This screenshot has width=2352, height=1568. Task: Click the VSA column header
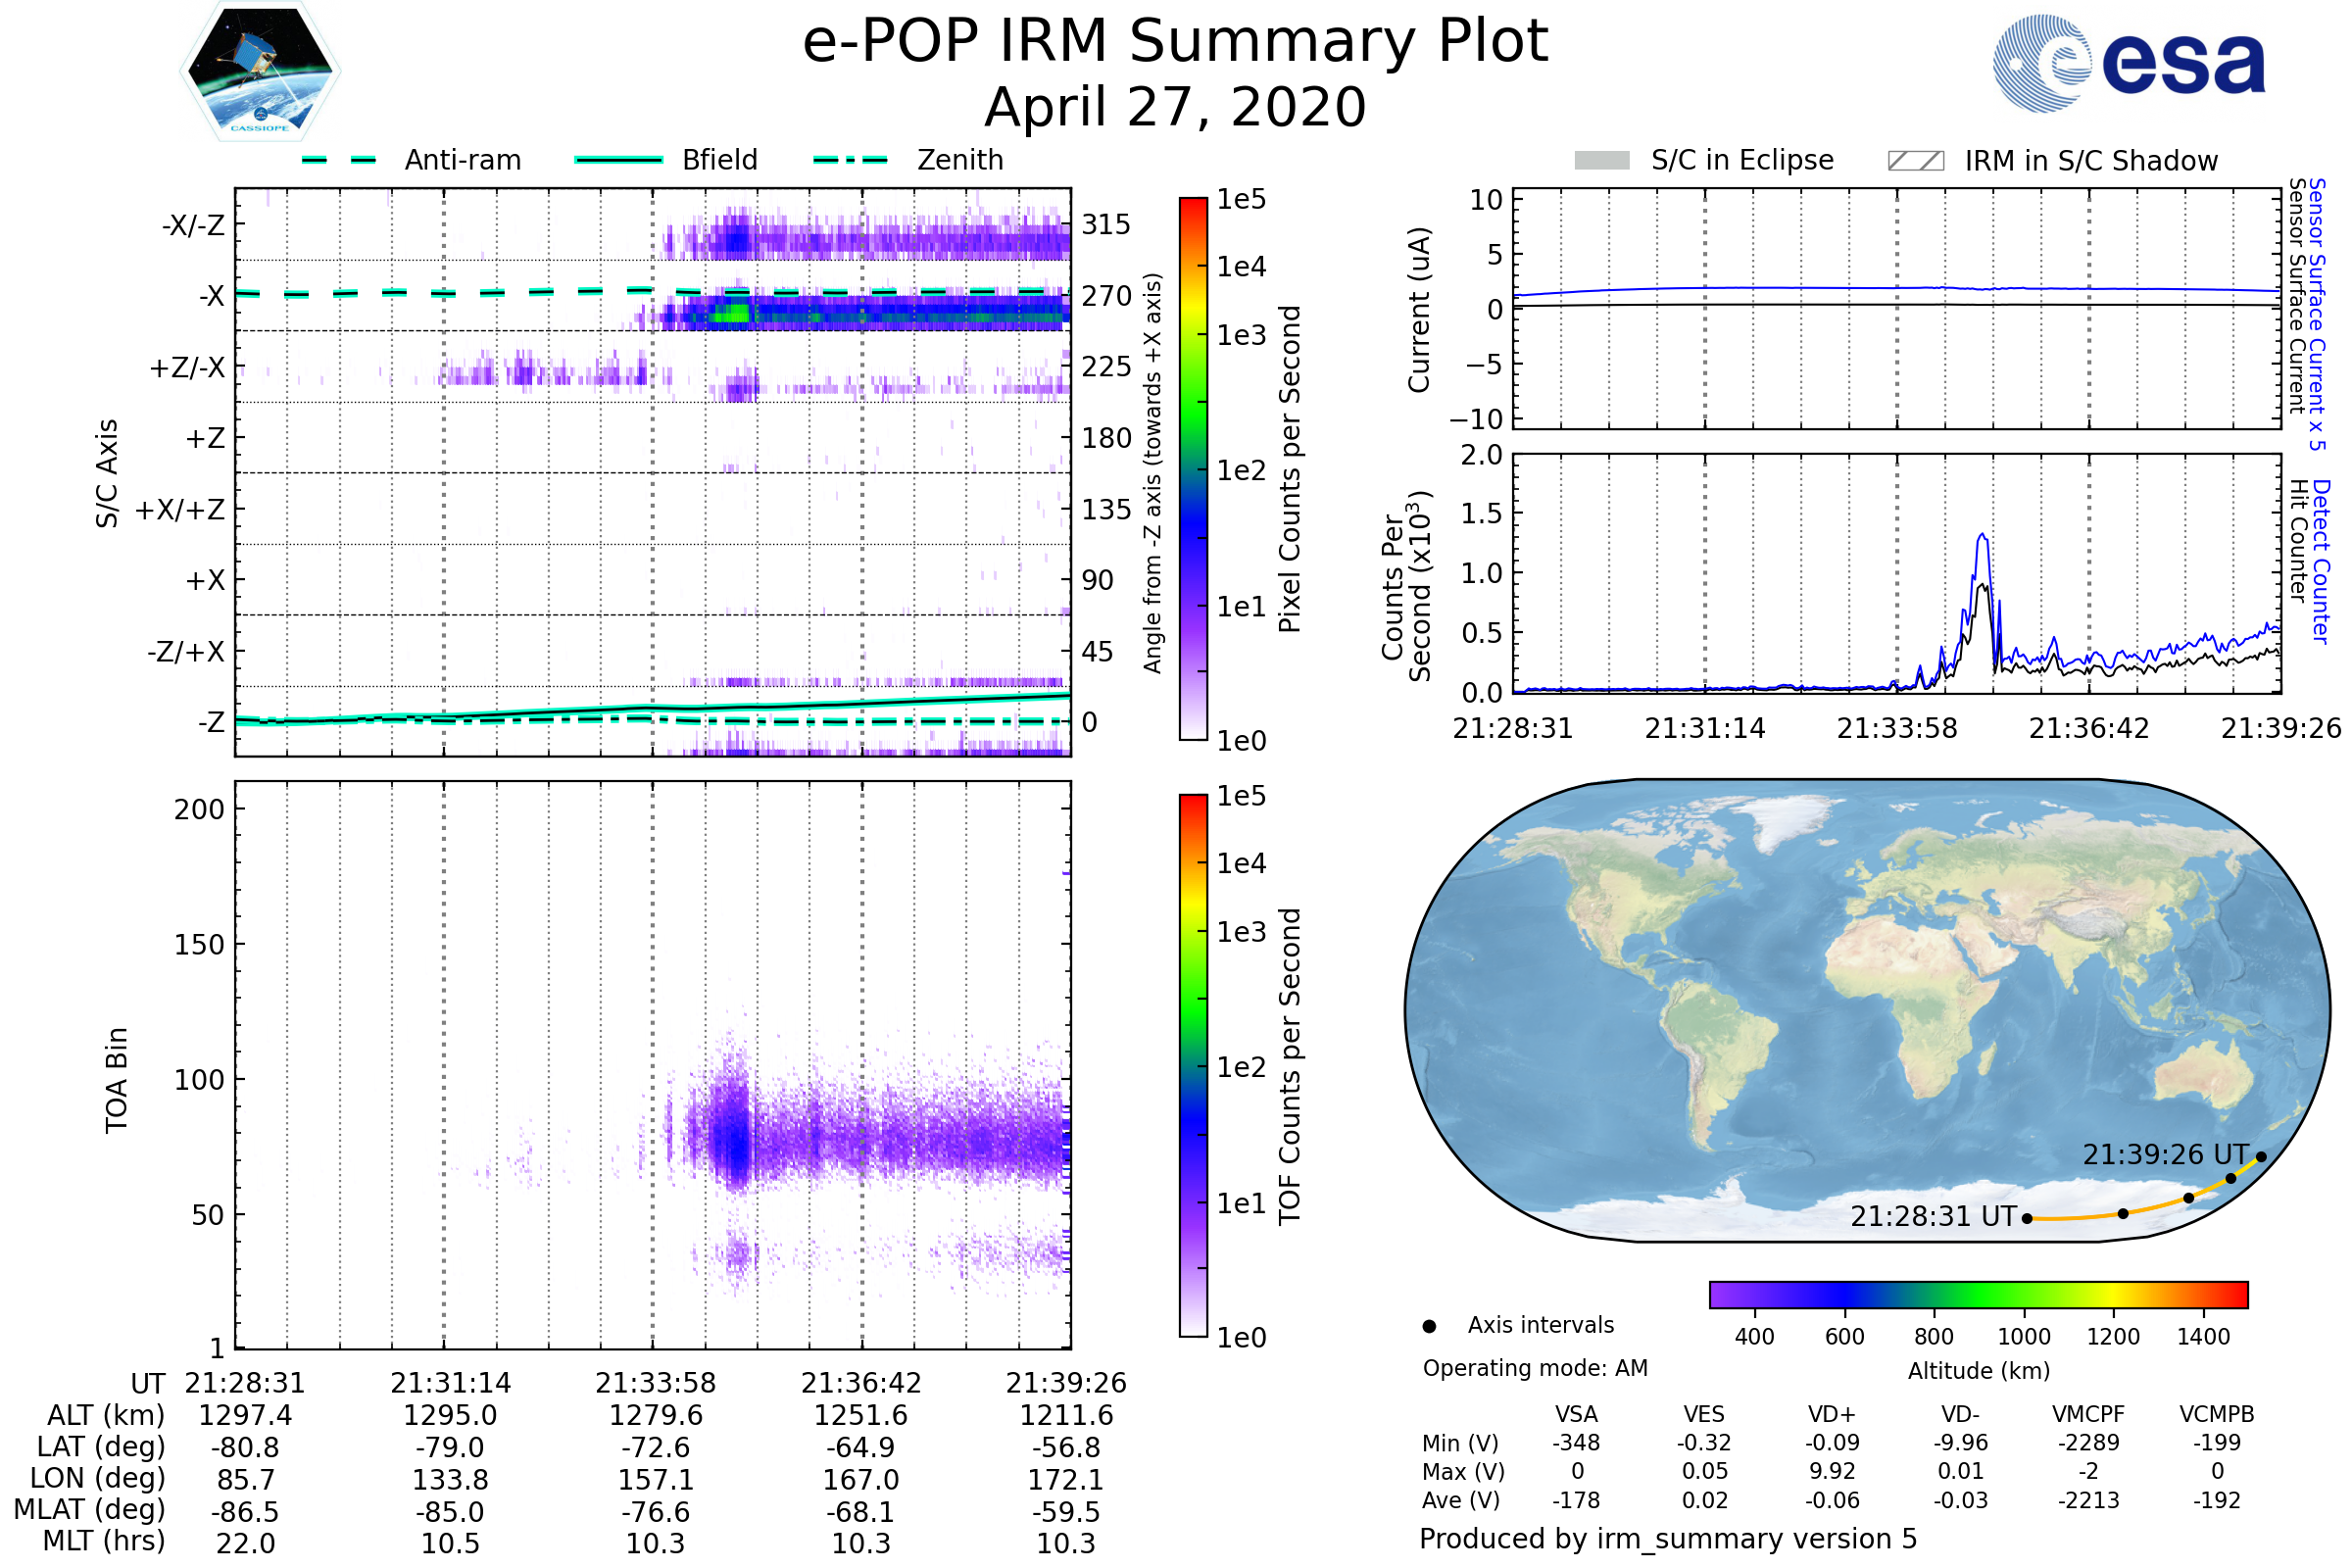coord(1576,1415)
